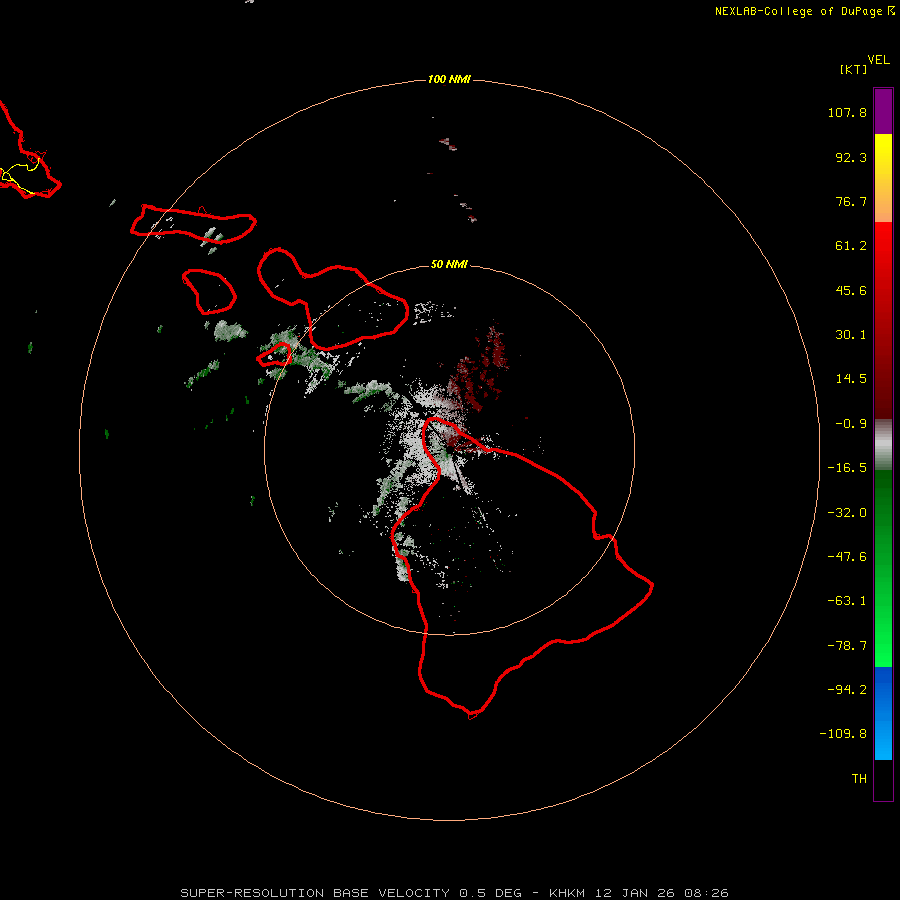The width and height of the screenshot is (900, 900).
Task: Click the VEL legend title
Action: (878, 60)
